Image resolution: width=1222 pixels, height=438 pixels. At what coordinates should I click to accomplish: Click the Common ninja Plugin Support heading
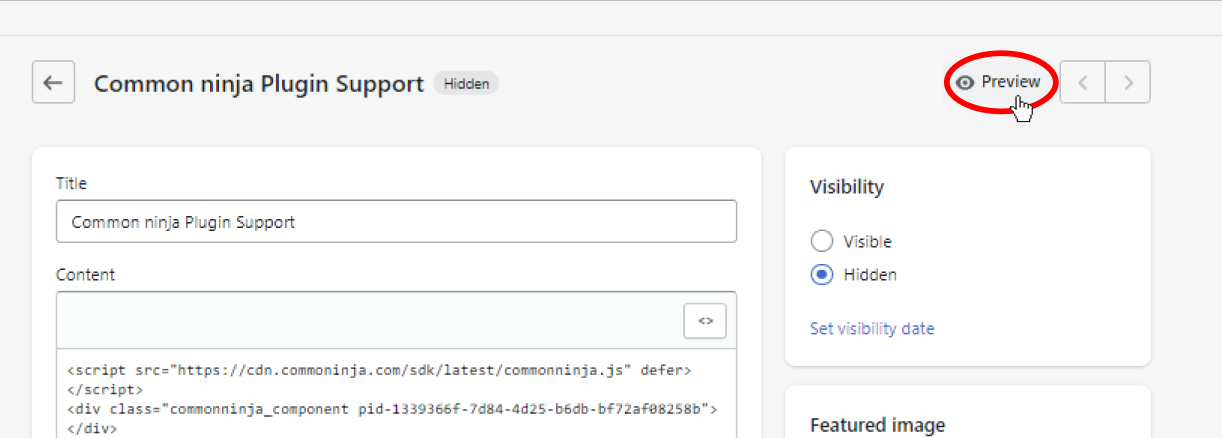click(x=259, y=84)
